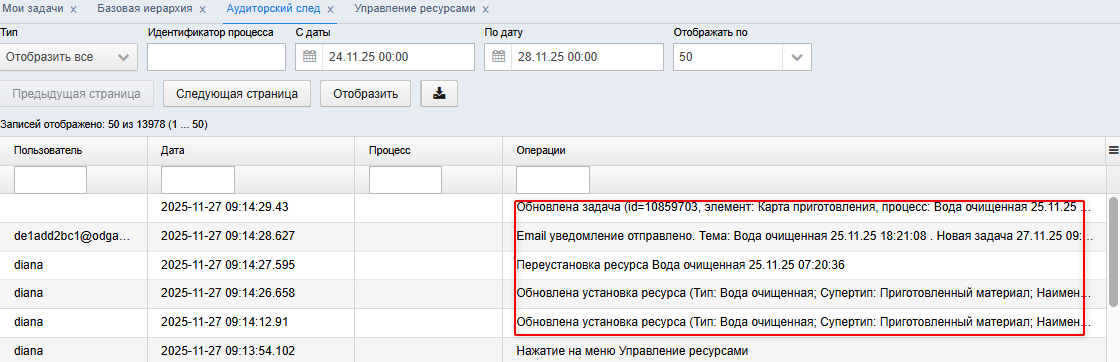This screenshot has width=1120, height=362.
Task: Click user diana in 09:14:27.595 row
Action: tap(28, 264)
